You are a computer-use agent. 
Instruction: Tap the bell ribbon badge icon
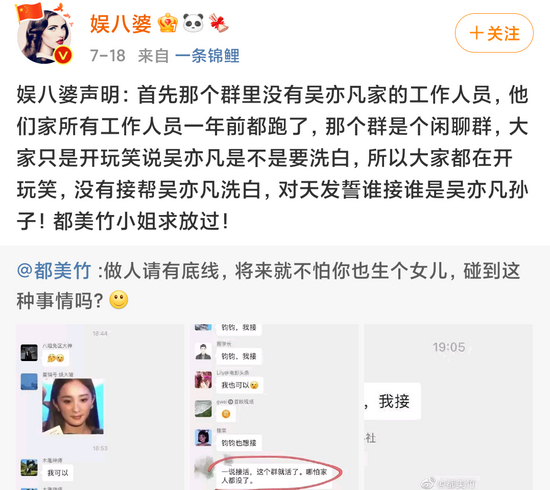pyautogui.click(x=219, y=23)
